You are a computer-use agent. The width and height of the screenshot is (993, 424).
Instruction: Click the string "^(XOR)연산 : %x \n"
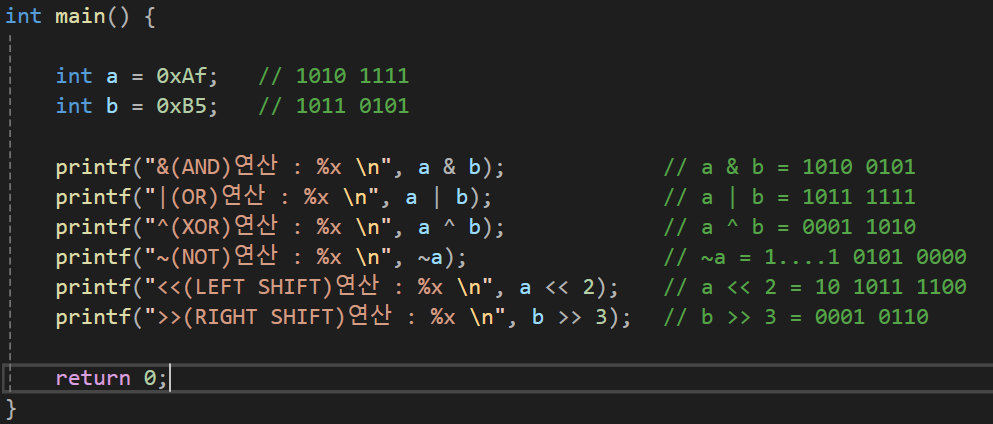(269, 227)
